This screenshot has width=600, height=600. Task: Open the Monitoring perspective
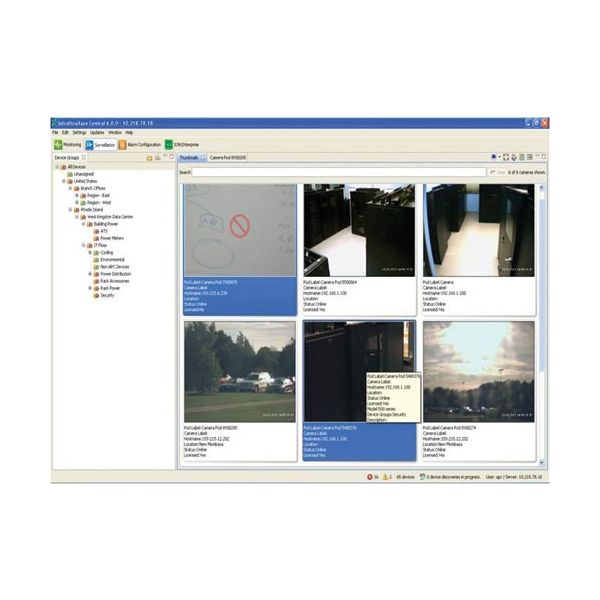[67, 145]
